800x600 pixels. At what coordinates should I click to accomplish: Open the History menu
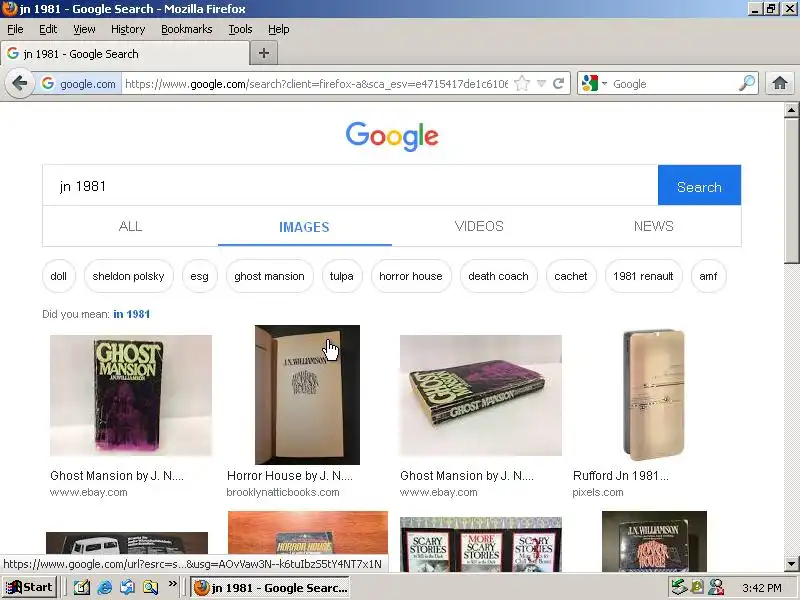pos(128,29)
